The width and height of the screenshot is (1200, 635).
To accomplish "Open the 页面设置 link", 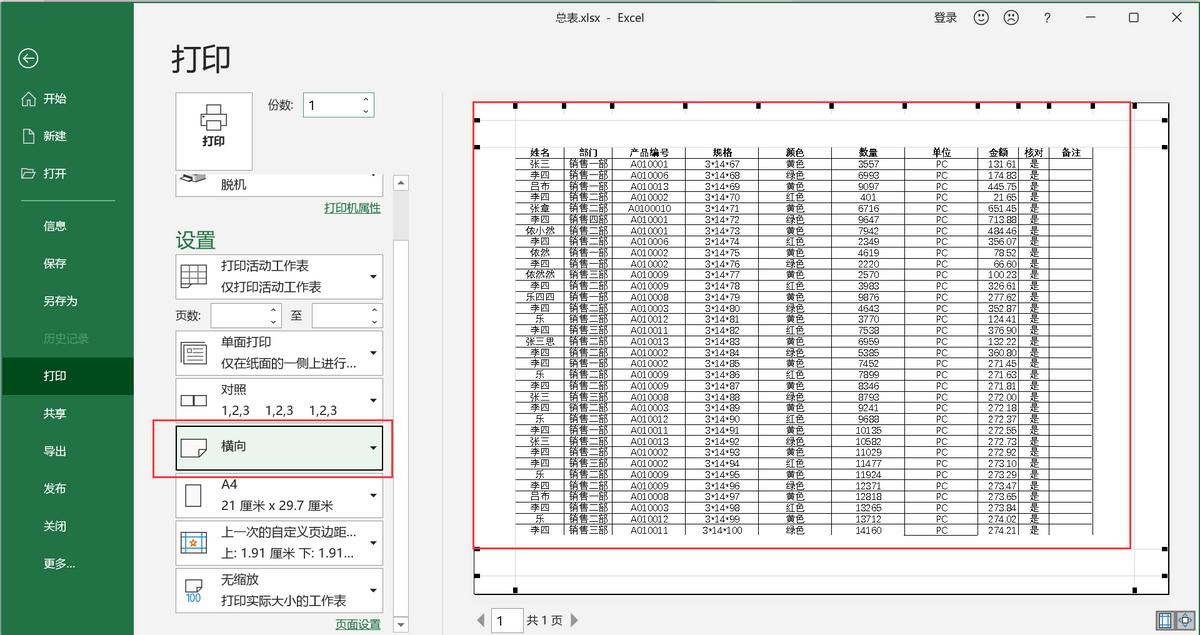I will (358, 625).
